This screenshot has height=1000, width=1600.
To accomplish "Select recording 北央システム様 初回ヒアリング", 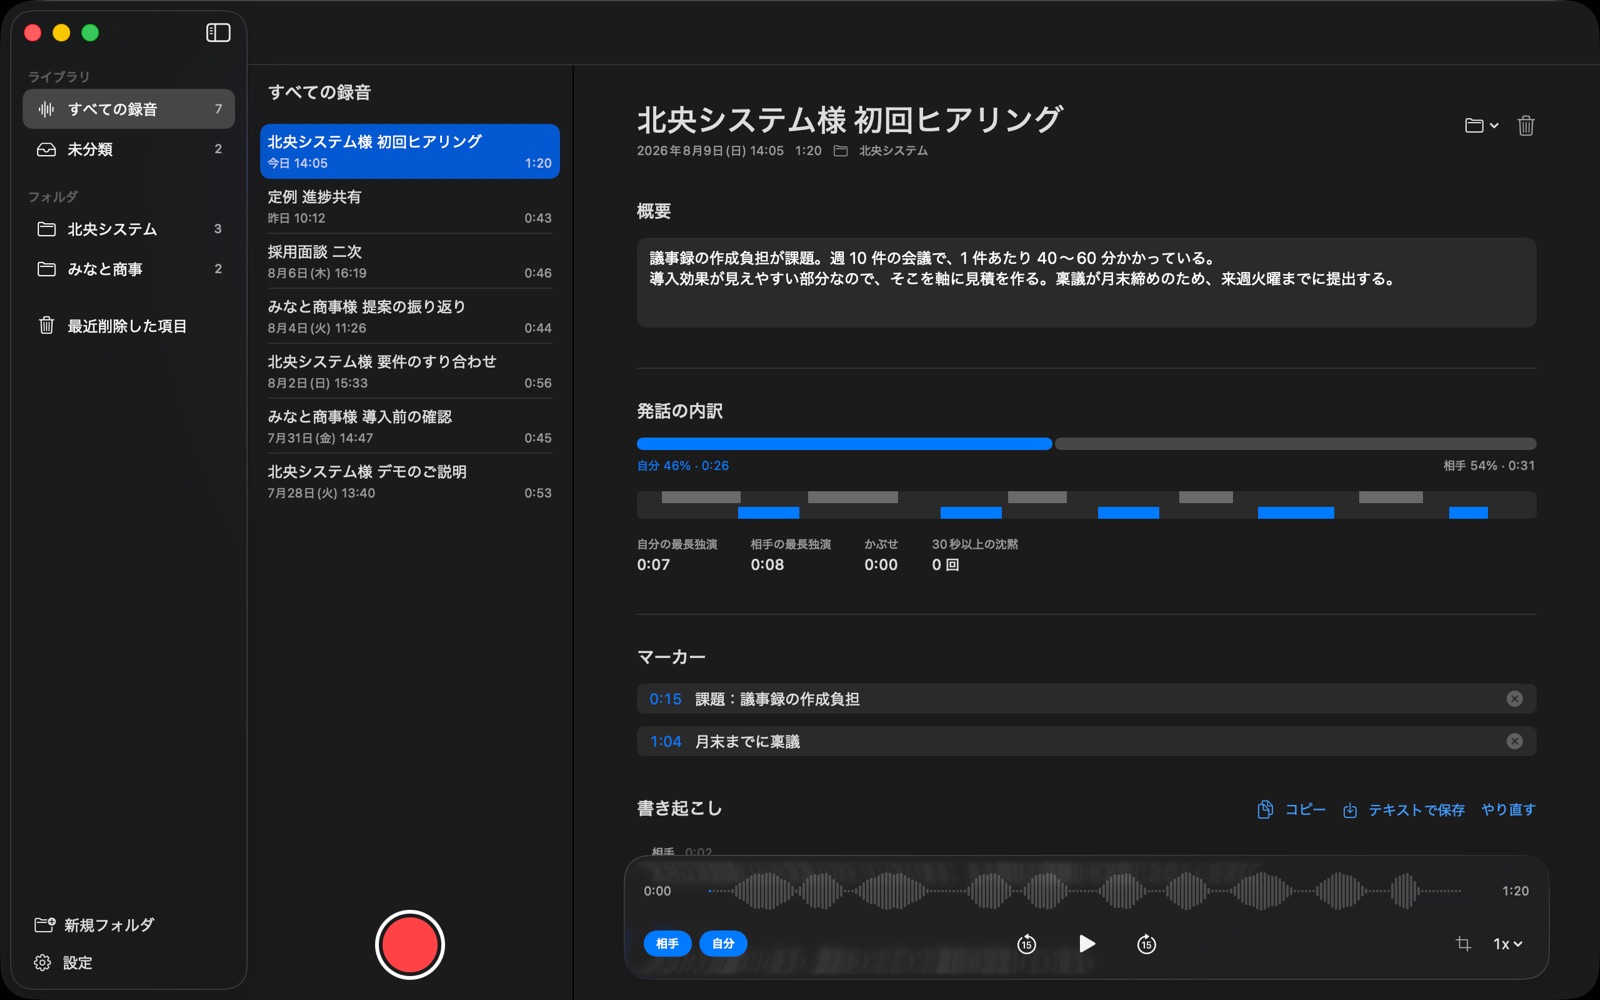I will pyautogui.click(x=410, y=151).
